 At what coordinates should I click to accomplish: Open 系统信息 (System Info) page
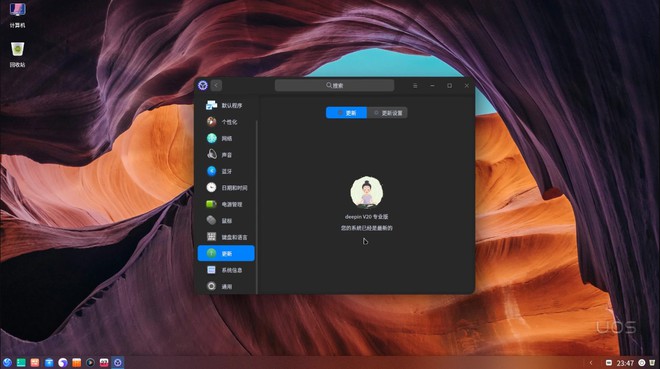[x=226, y=270]
